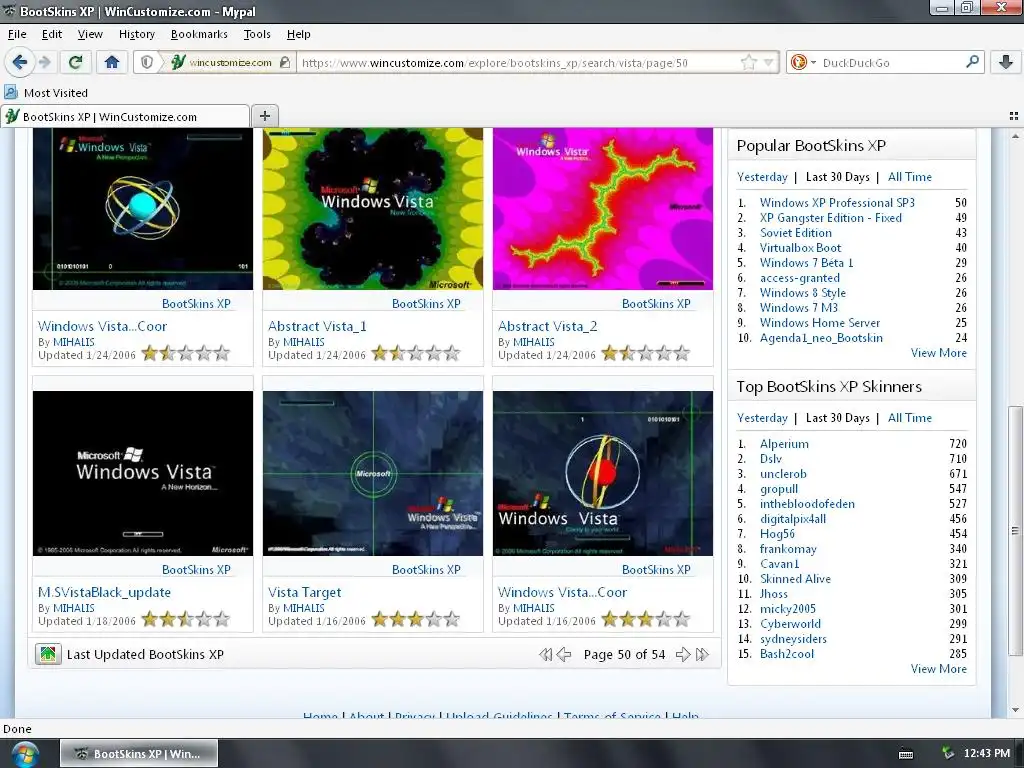This screenshot has height=768, width=1024.
Task: Click the BootSkins XP label under Abstract Vista_1
Action: pyautogui.click(x=426, y=304)
